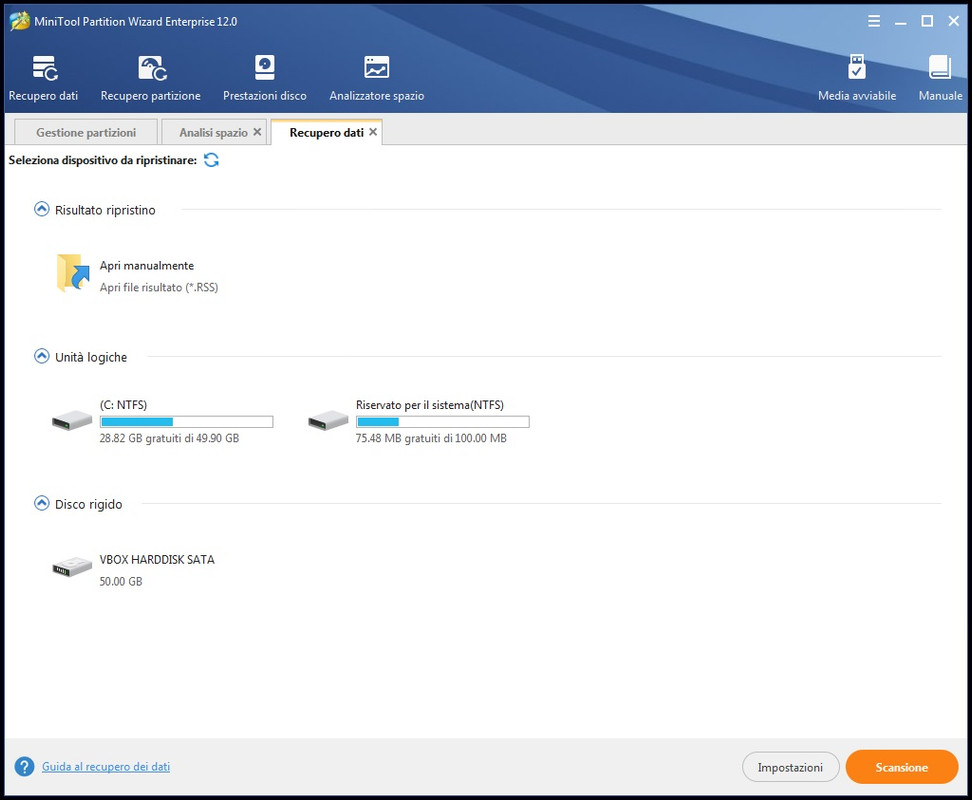The height and width of the screenshot is (800, 972).
Task: Click the Apri file risultato (*.RSS) text
Action: pos(159,288)
